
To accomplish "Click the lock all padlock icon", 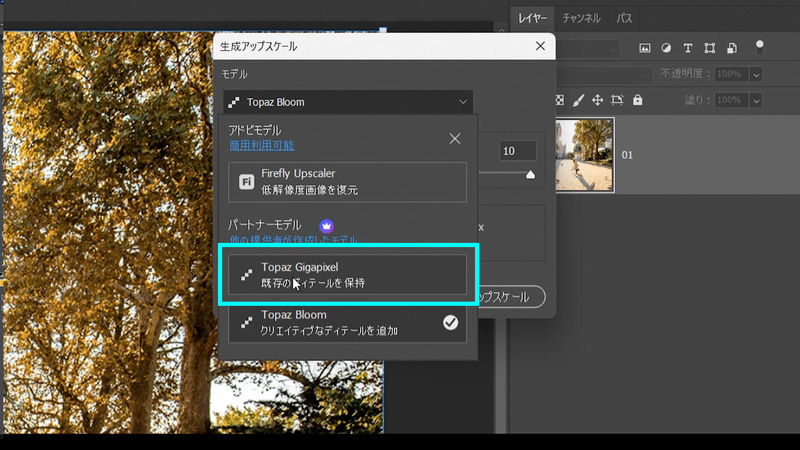I will (637, 100).
